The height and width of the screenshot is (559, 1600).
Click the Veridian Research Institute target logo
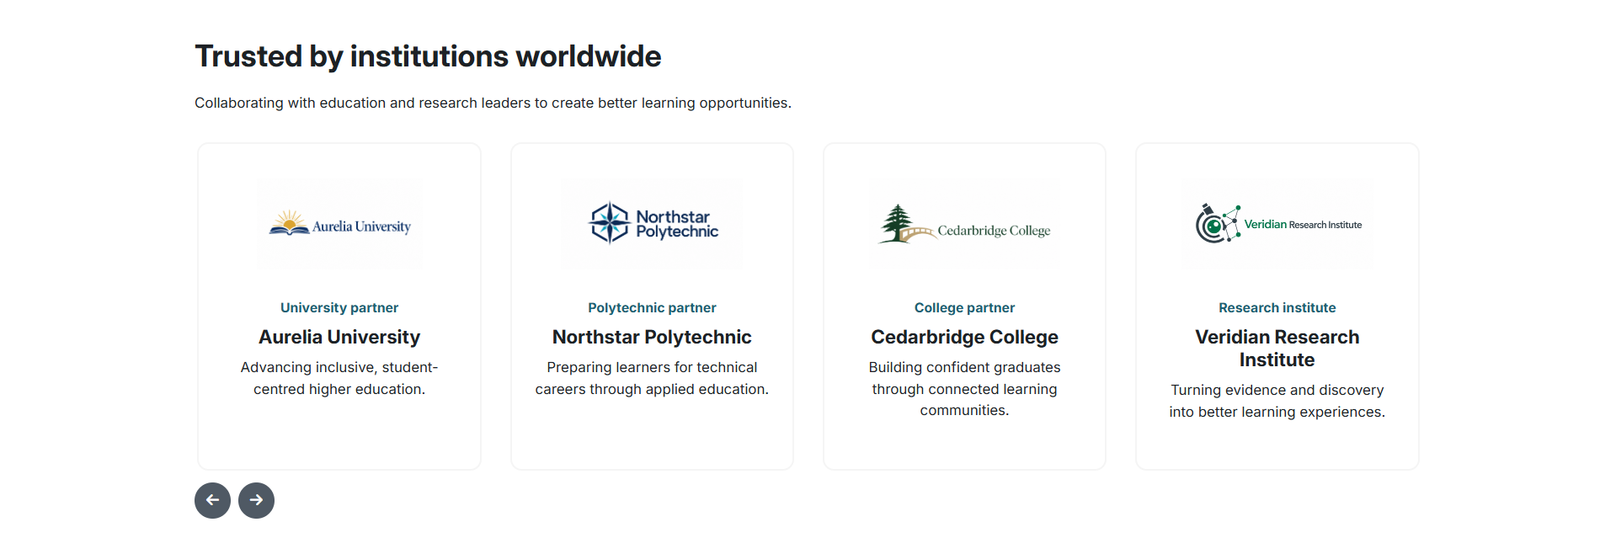(x=1277, y=224)
